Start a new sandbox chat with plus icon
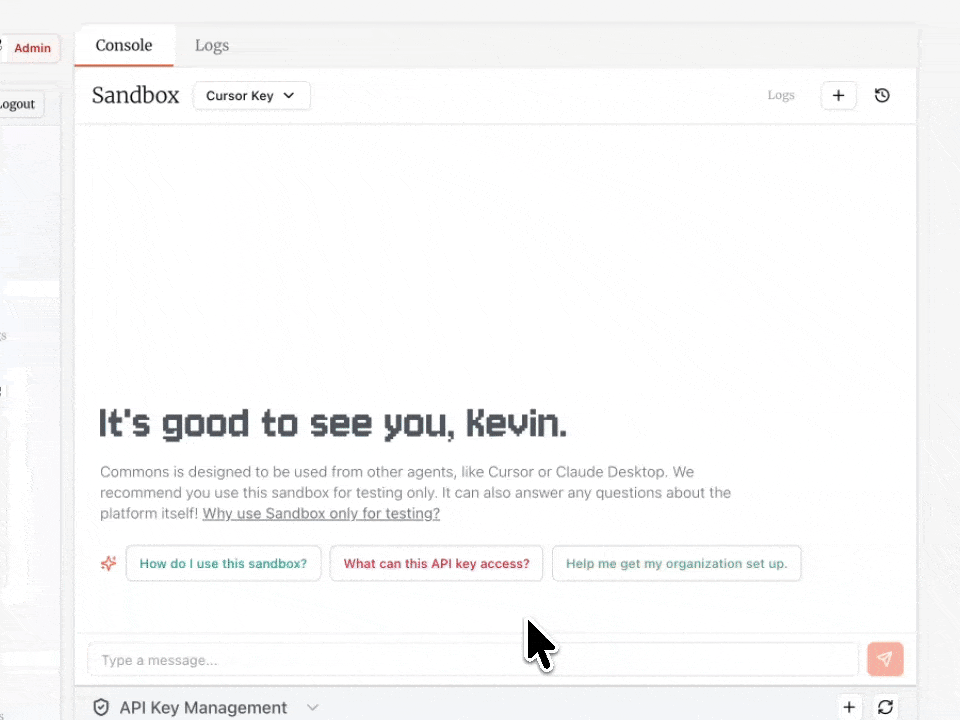The image size is (960, 720). tap(838, 96)
